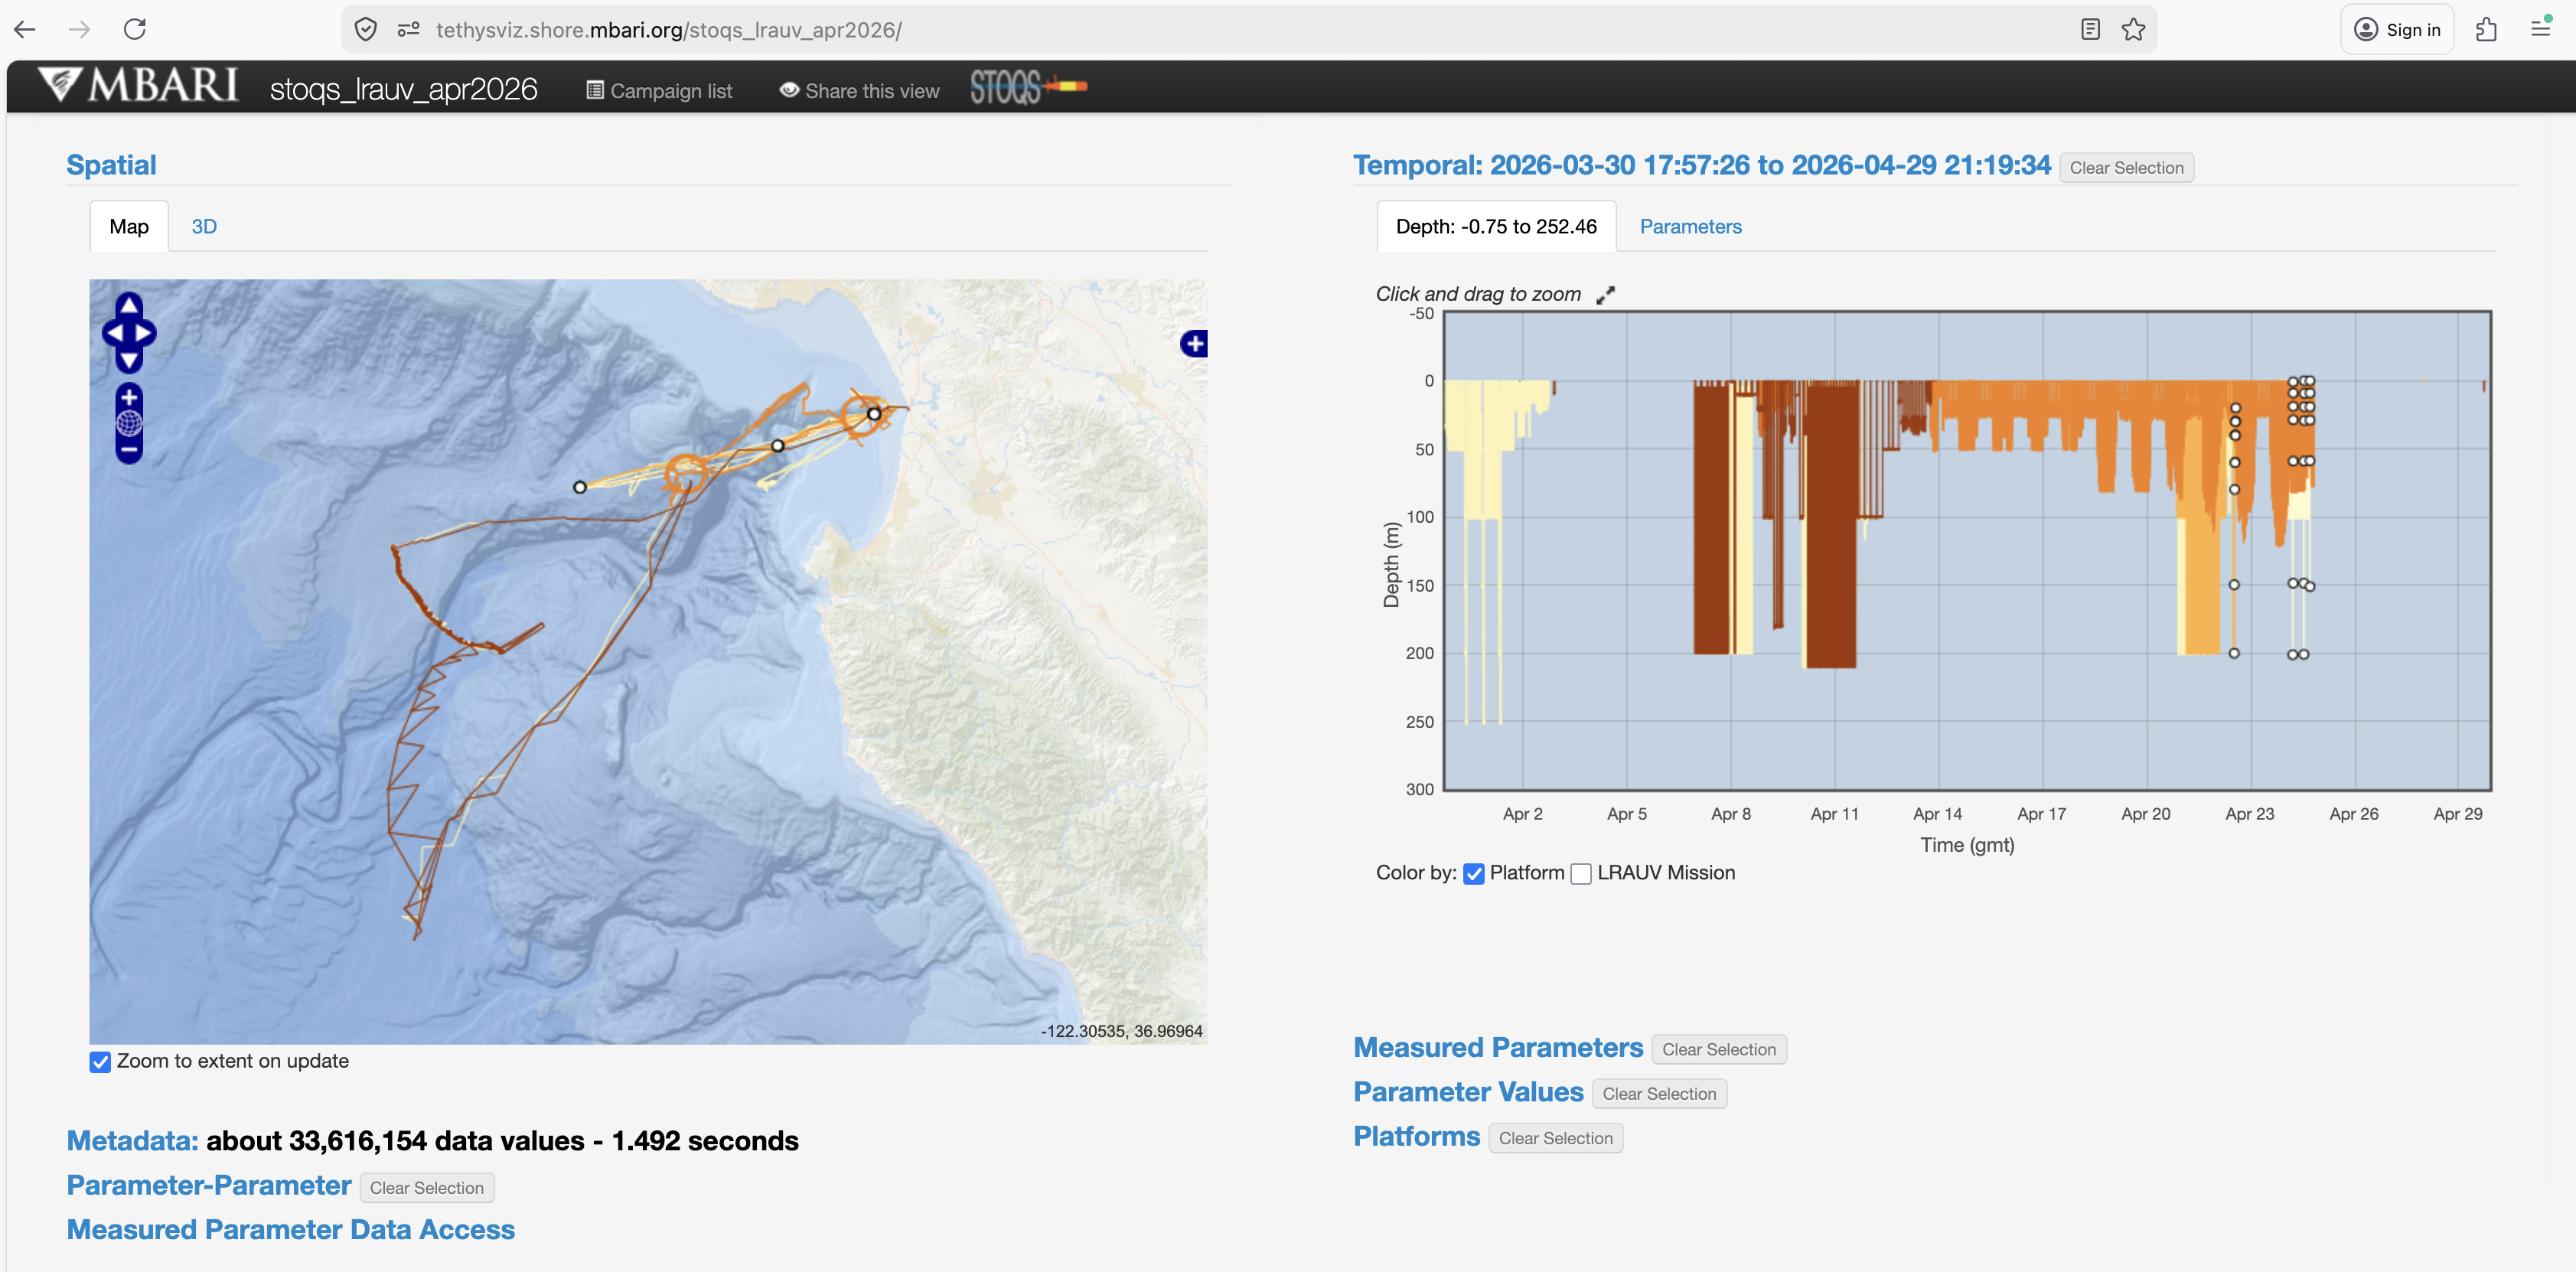Screen dimensions: 2576x1272
Task: Pan the map east
Action: click(145, 333)
